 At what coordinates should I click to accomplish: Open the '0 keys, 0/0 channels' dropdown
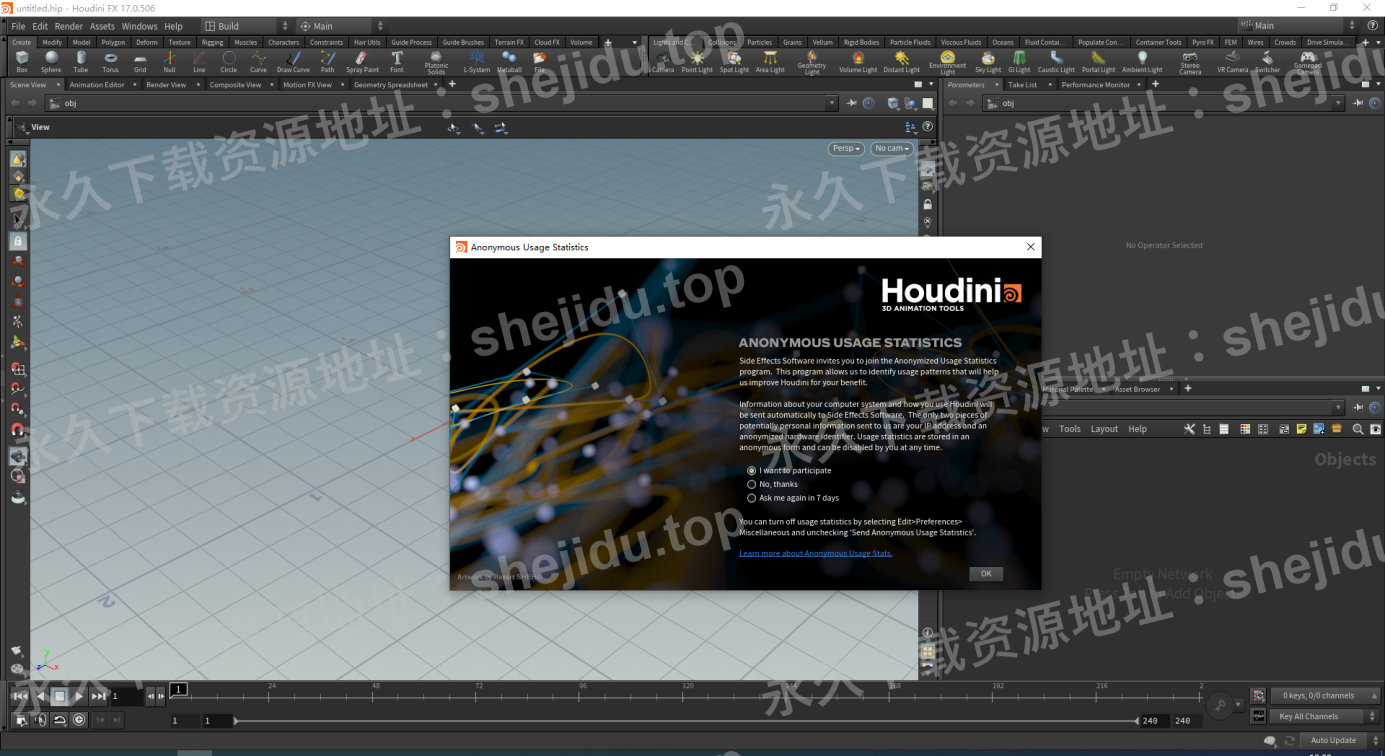click(x=1325, y=695)
